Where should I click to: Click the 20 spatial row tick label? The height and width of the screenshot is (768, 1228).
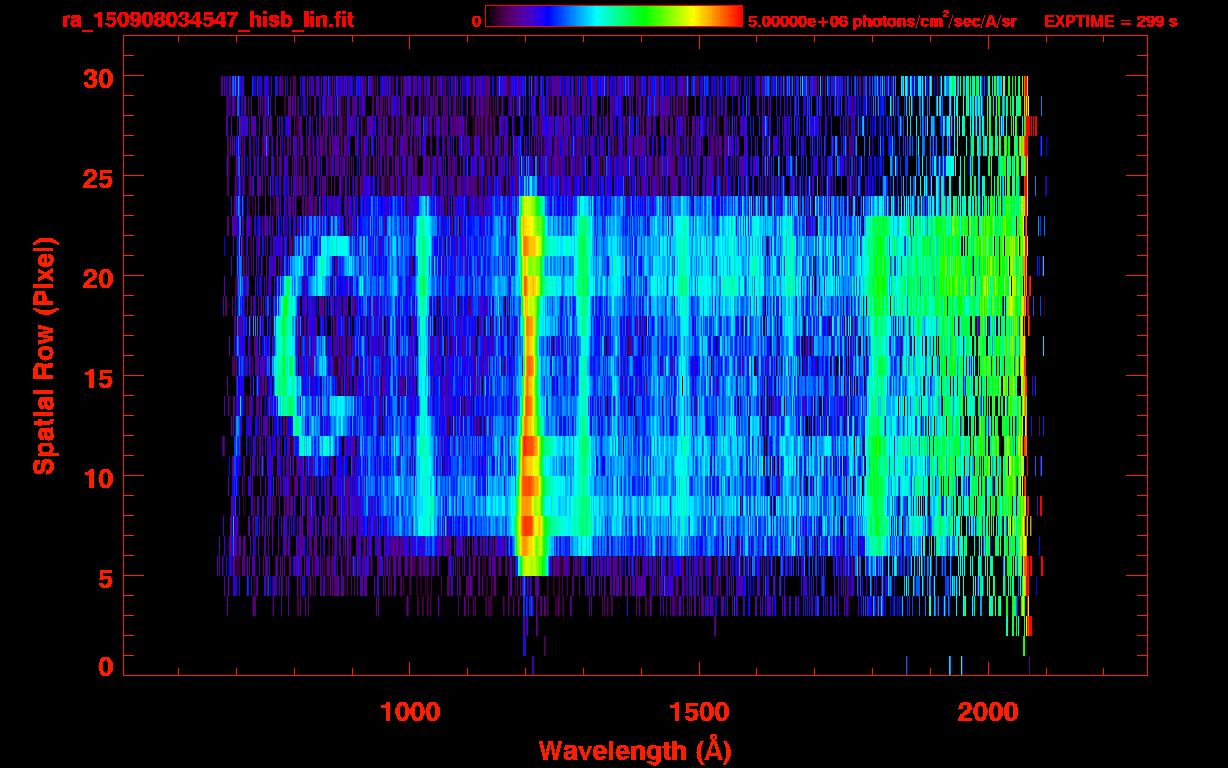(x=98, y=277)
